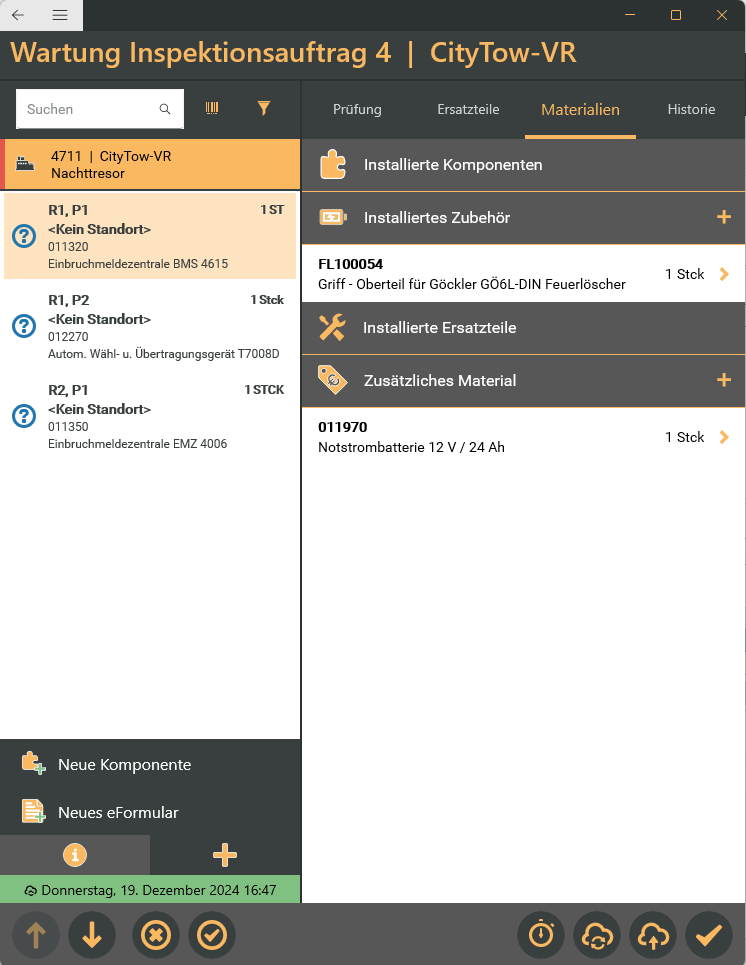Click Neue Komponente button
This screenshot has height=965, width=746.
(x=124, y=764)
